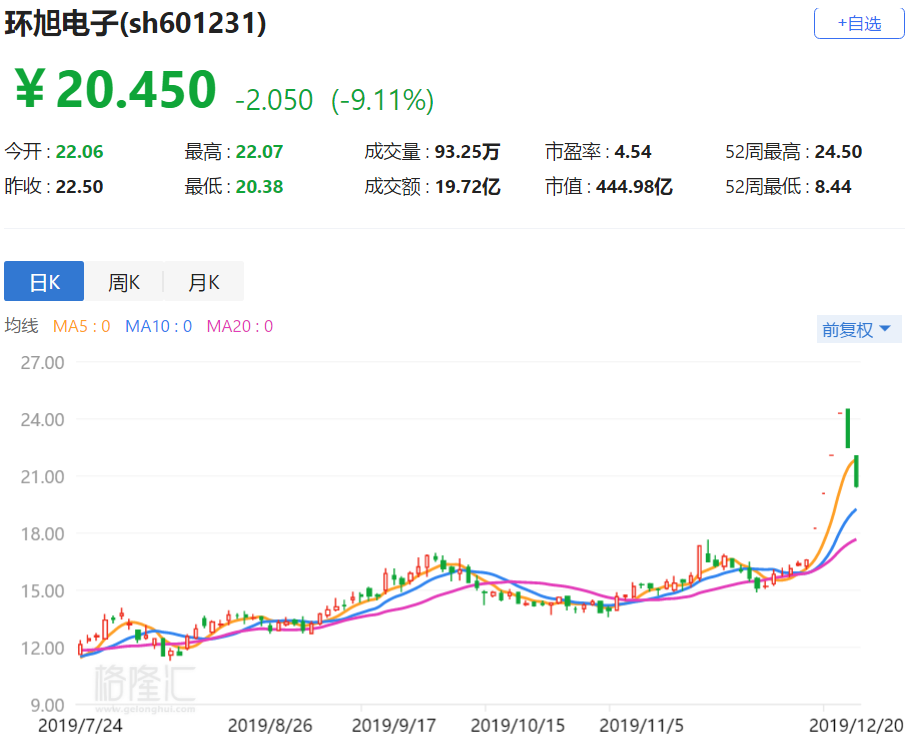Expand the 前复权 dropdown
The height and width of the screenshot is (741, 917).
tap(859, 329)
